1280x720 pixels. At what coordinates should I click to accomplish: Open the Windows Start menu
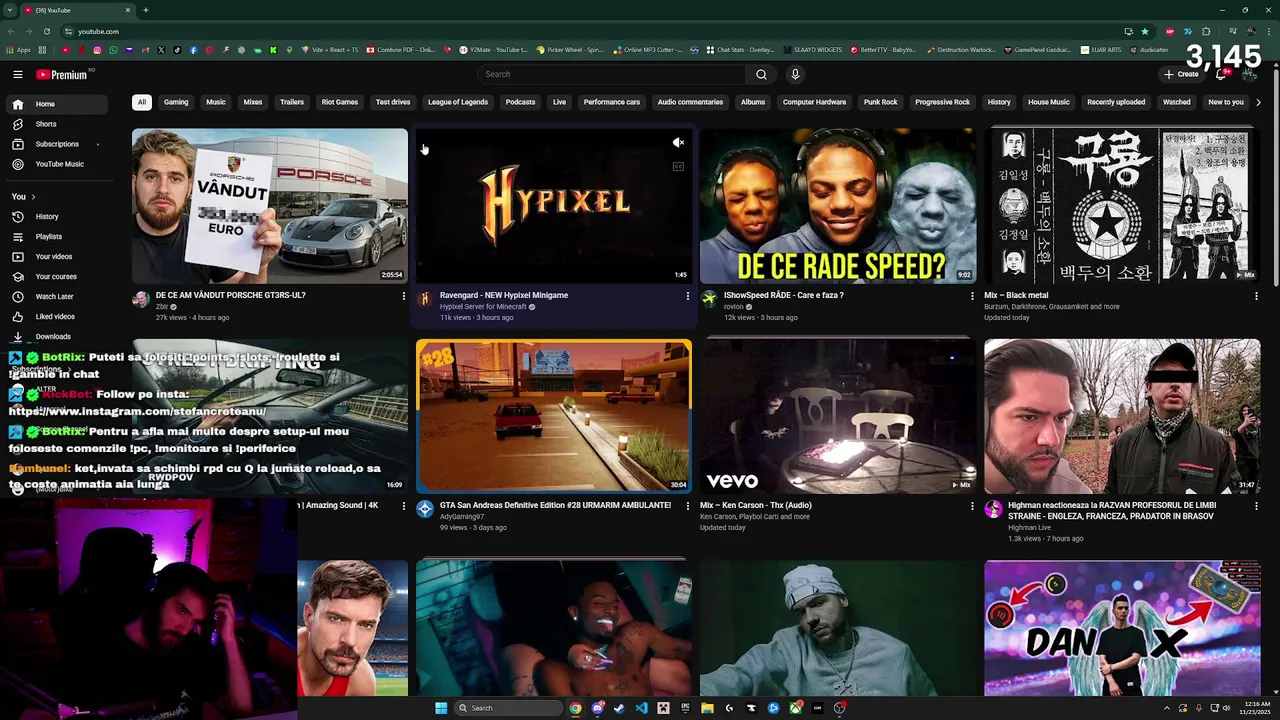click(x=441, y=708)
